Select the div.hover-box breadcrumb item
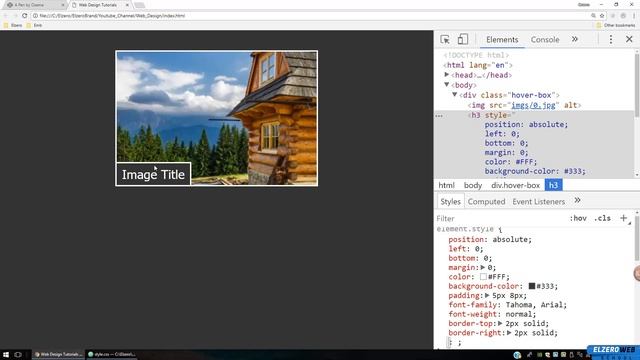 pyautogui.click(x=516, y=185)
